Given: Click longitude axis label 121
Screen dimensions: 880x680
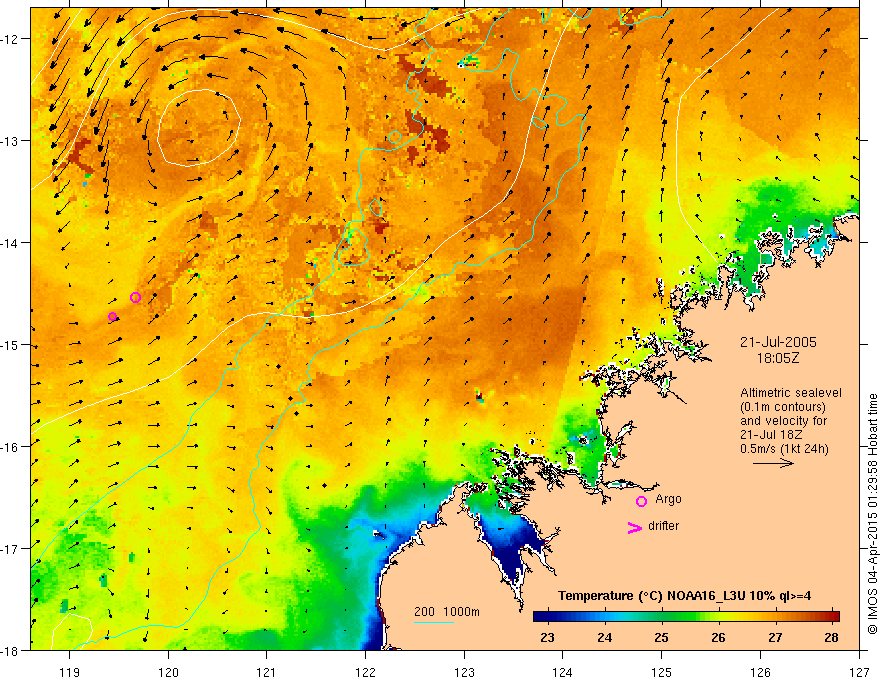Looking at the screenshot, I should click(267, 672).
